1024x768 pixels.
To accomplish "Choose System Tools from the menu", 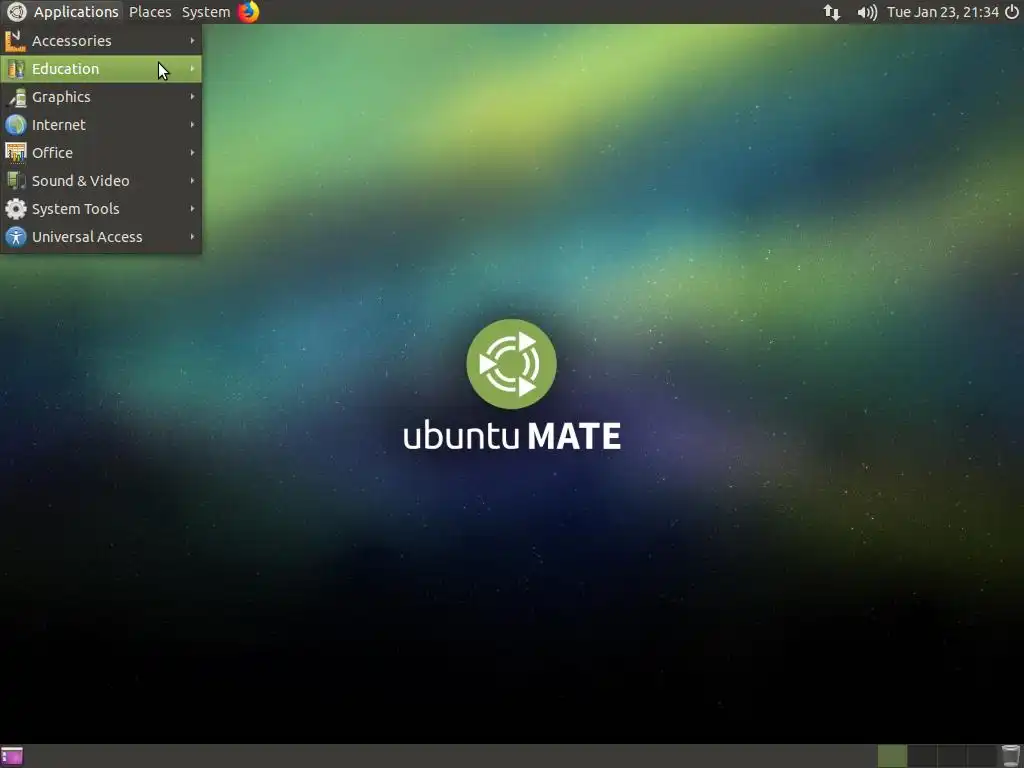I will click(x=101, y=209).
